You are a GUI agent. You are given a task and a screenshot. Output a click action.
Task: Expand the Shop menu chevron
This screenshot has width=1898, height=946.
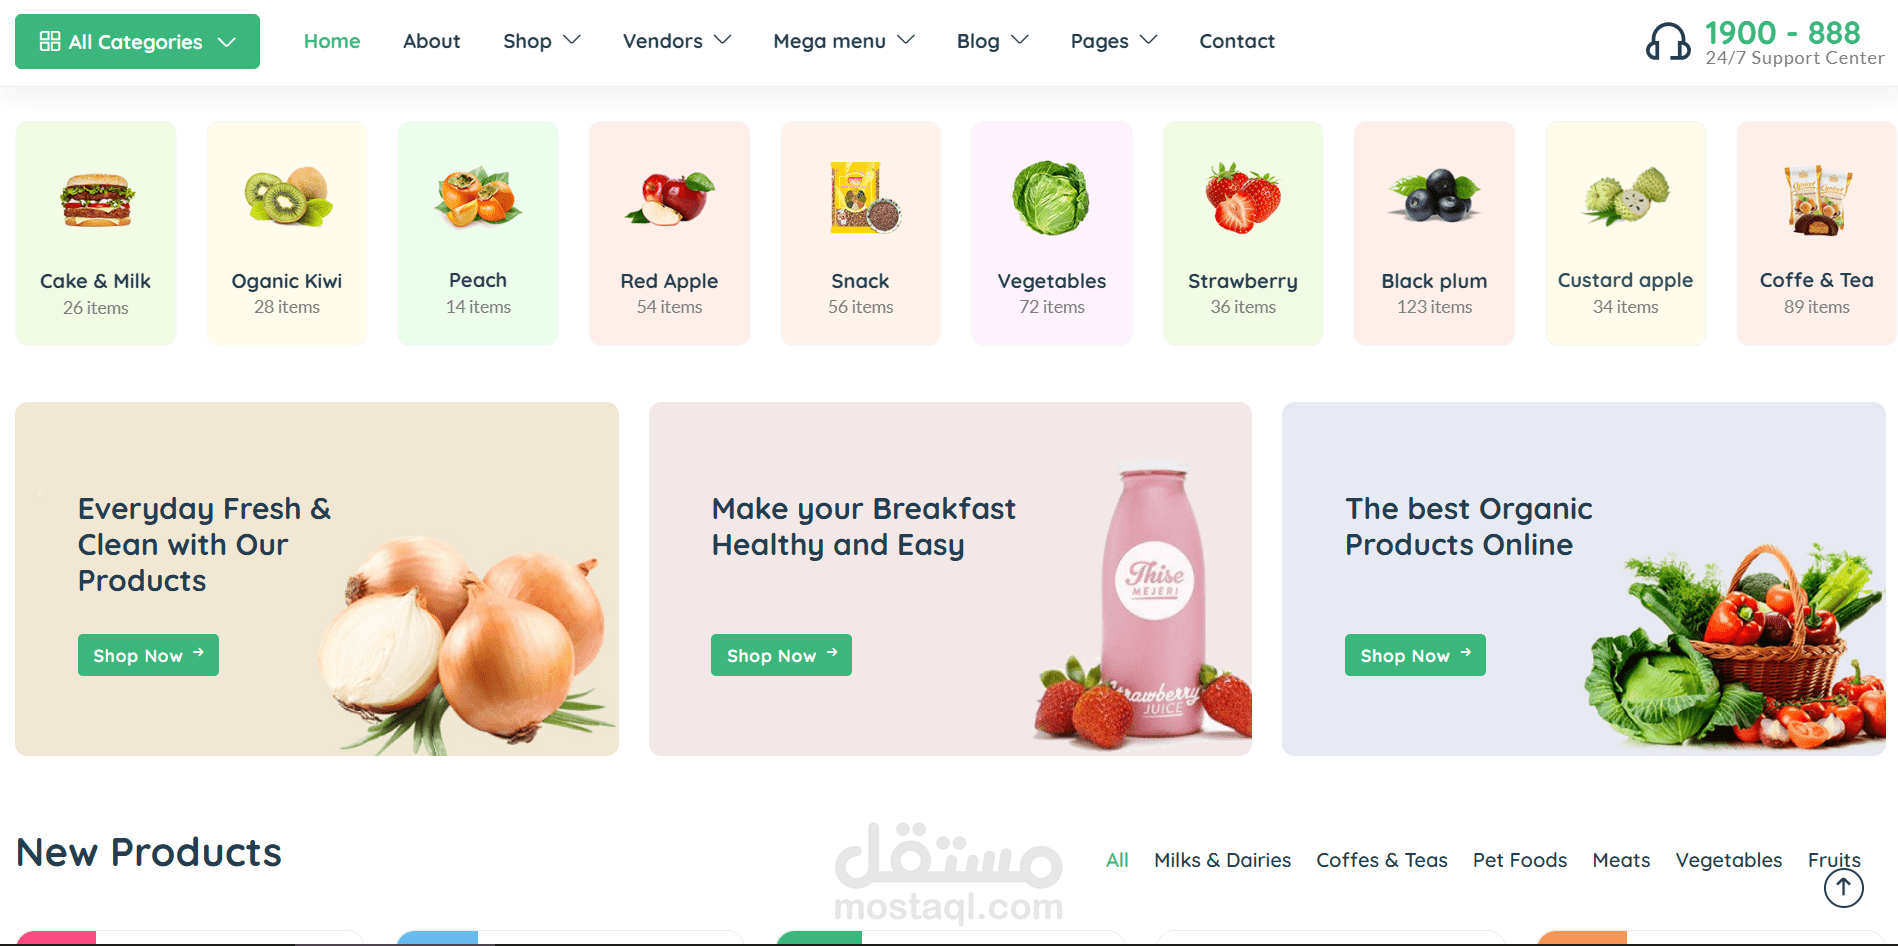coord(572,40)
